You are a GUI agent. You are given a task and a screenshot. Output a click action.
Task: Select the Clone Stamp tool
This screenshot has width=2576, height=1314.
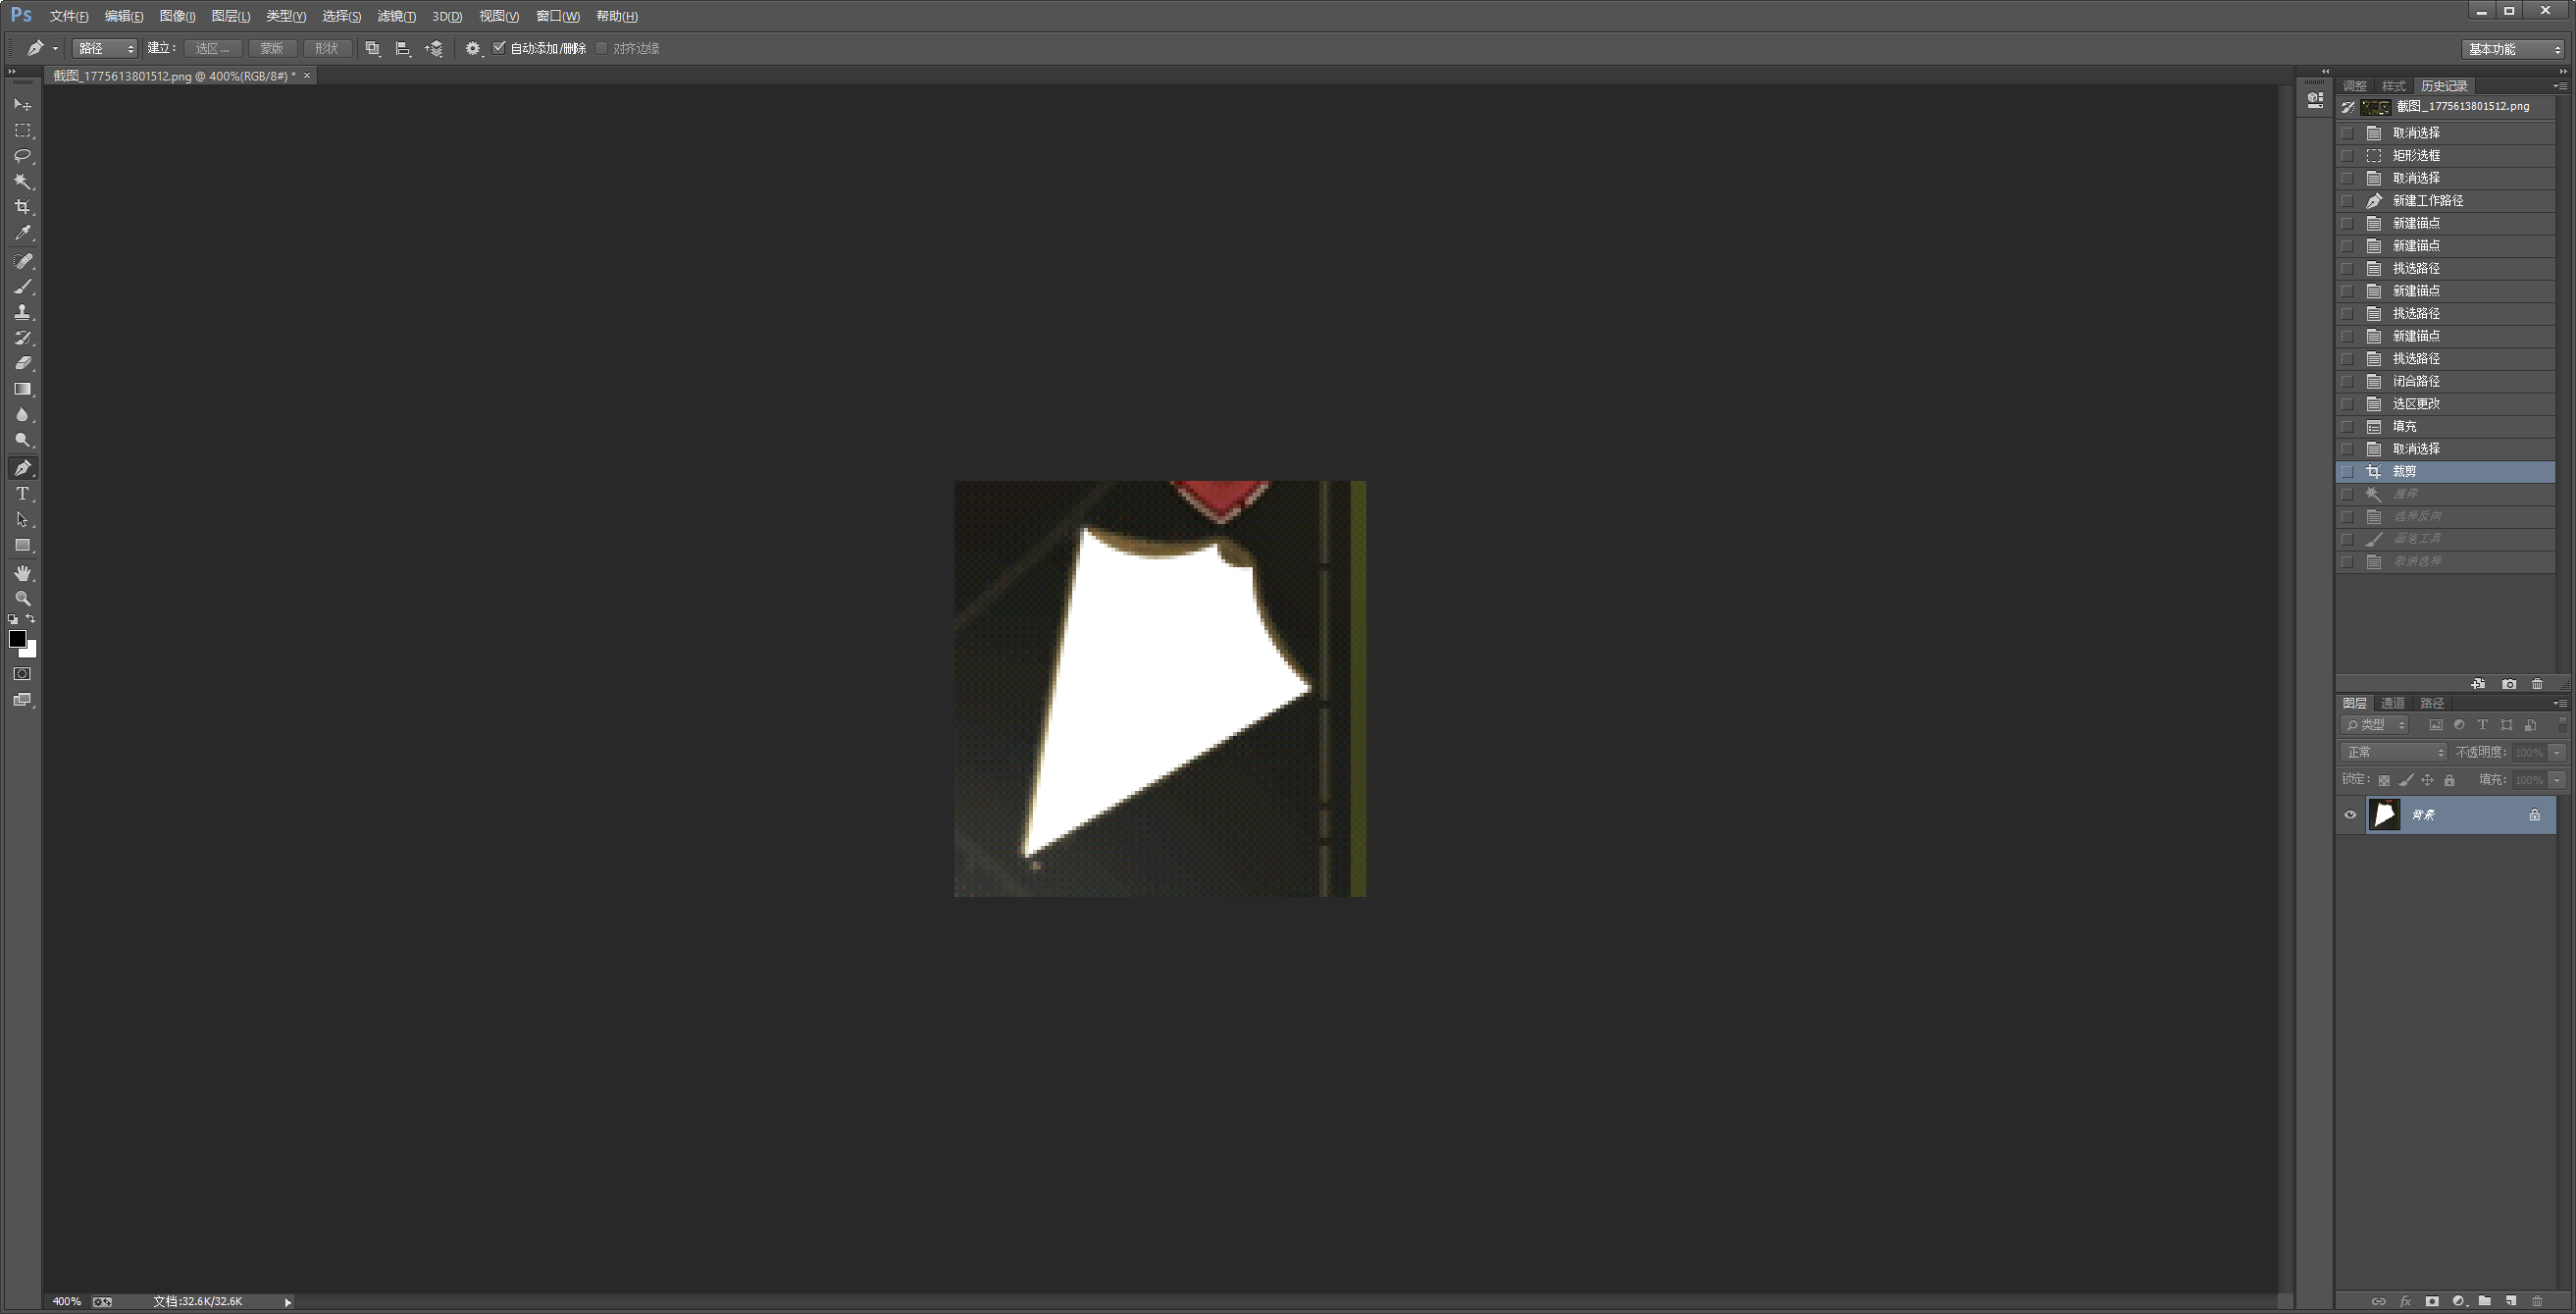pyautogui.click(x=22, y=312)
